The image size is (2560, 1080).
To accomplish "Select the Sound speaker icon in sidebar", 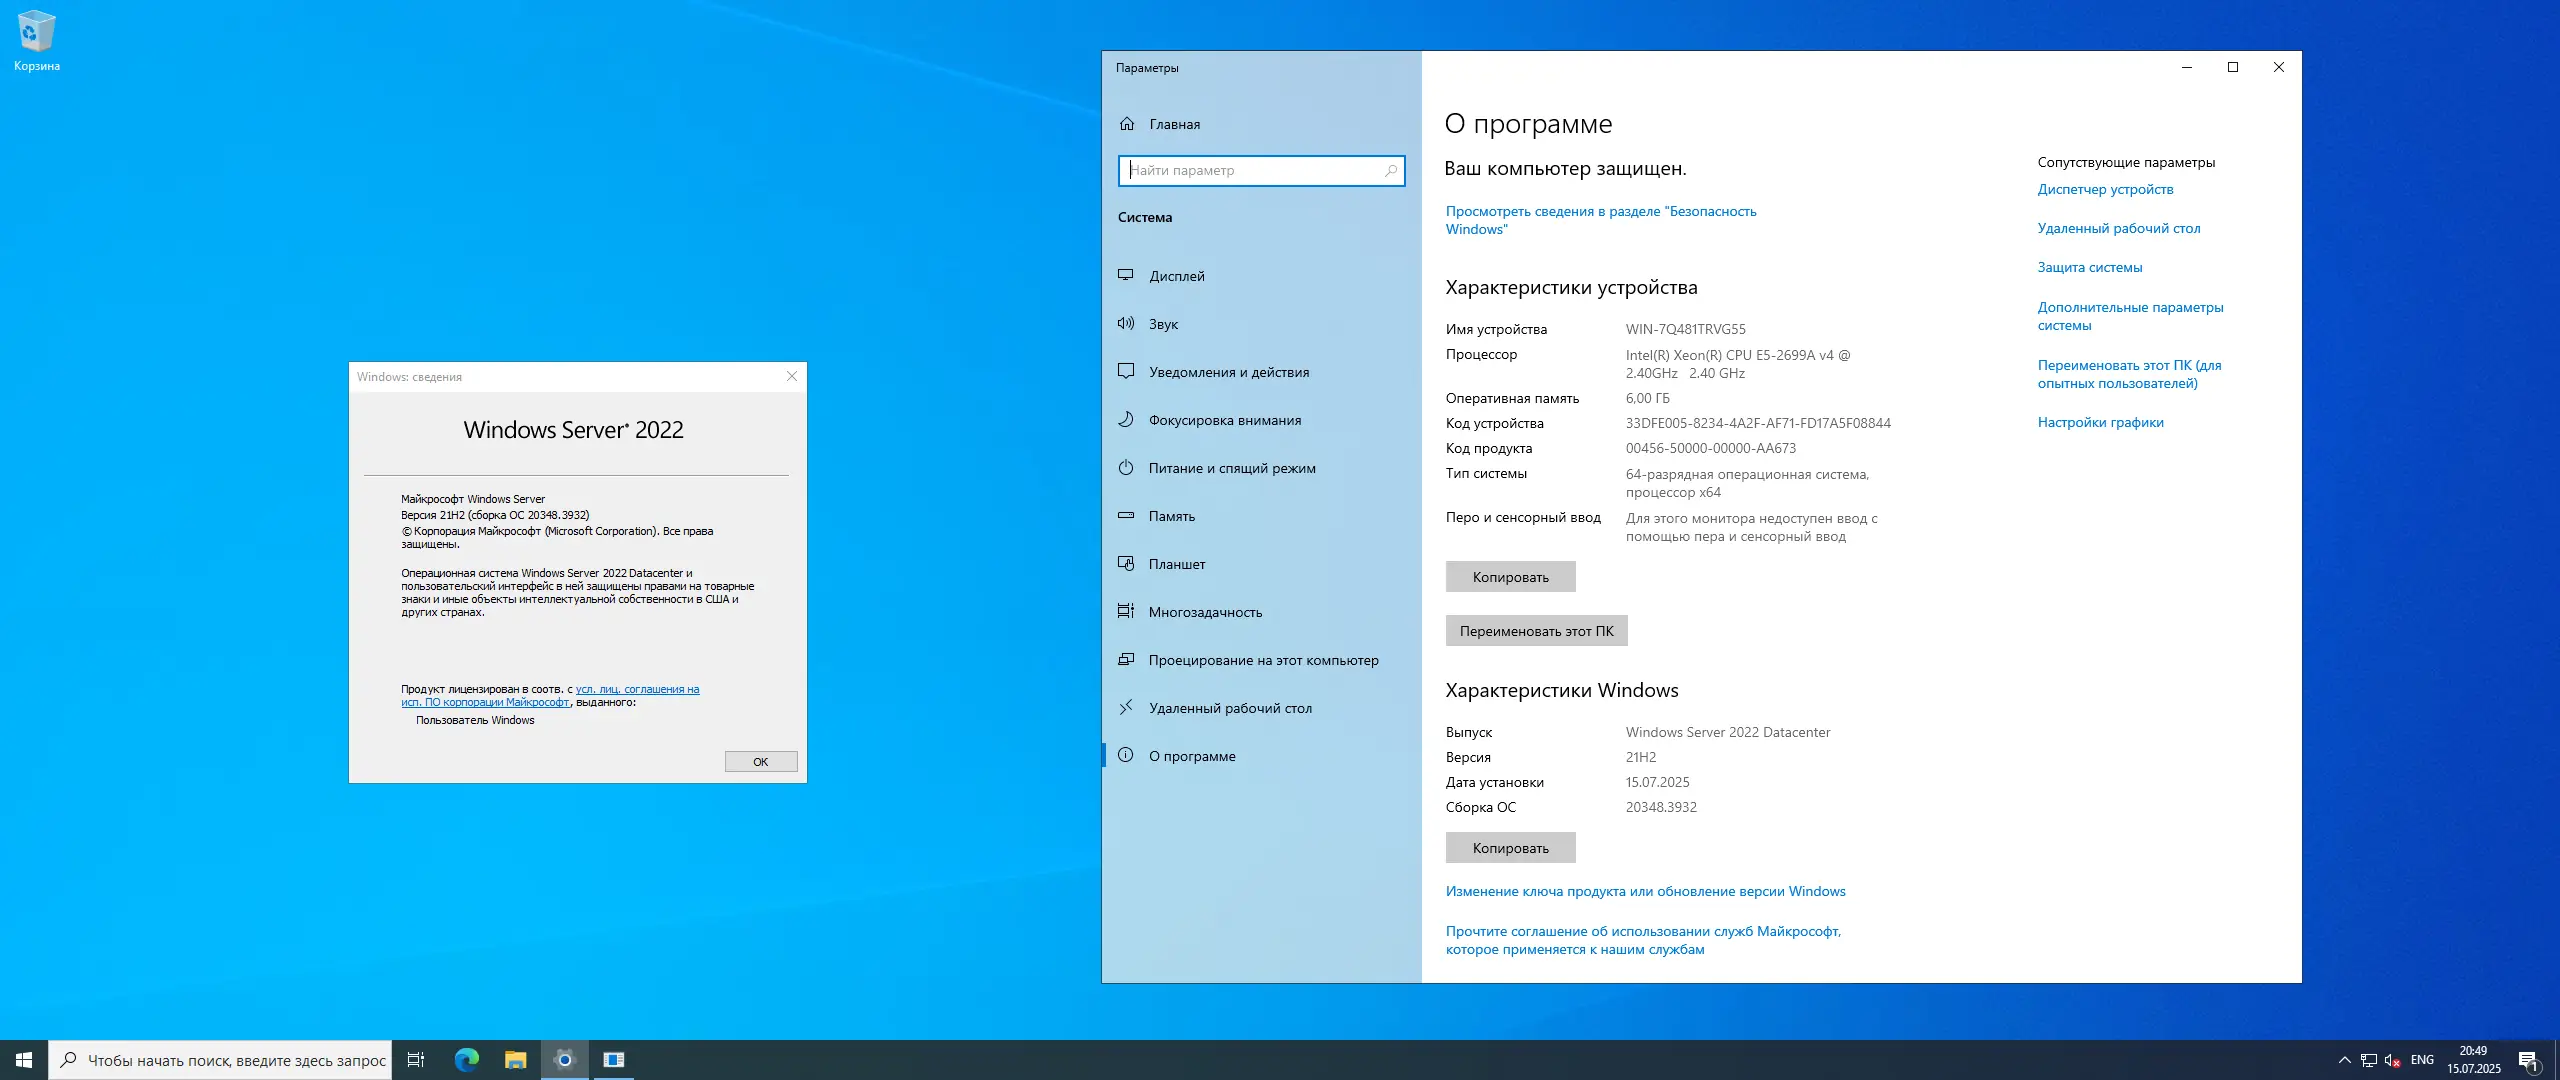I will pos(1126,323).
